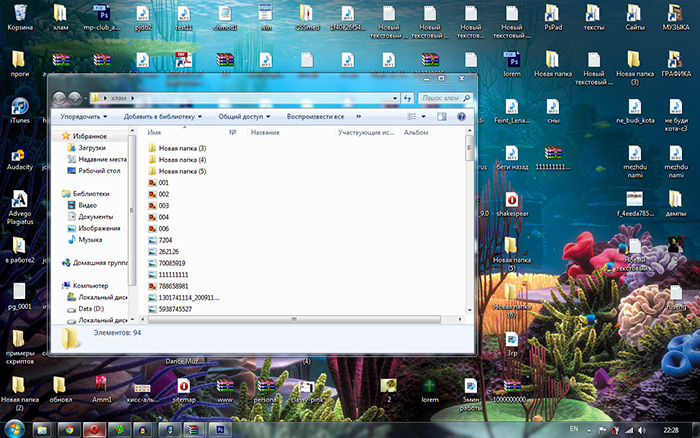
Task: Select the PsPad desktop shortcut
Action: point(550,15)
